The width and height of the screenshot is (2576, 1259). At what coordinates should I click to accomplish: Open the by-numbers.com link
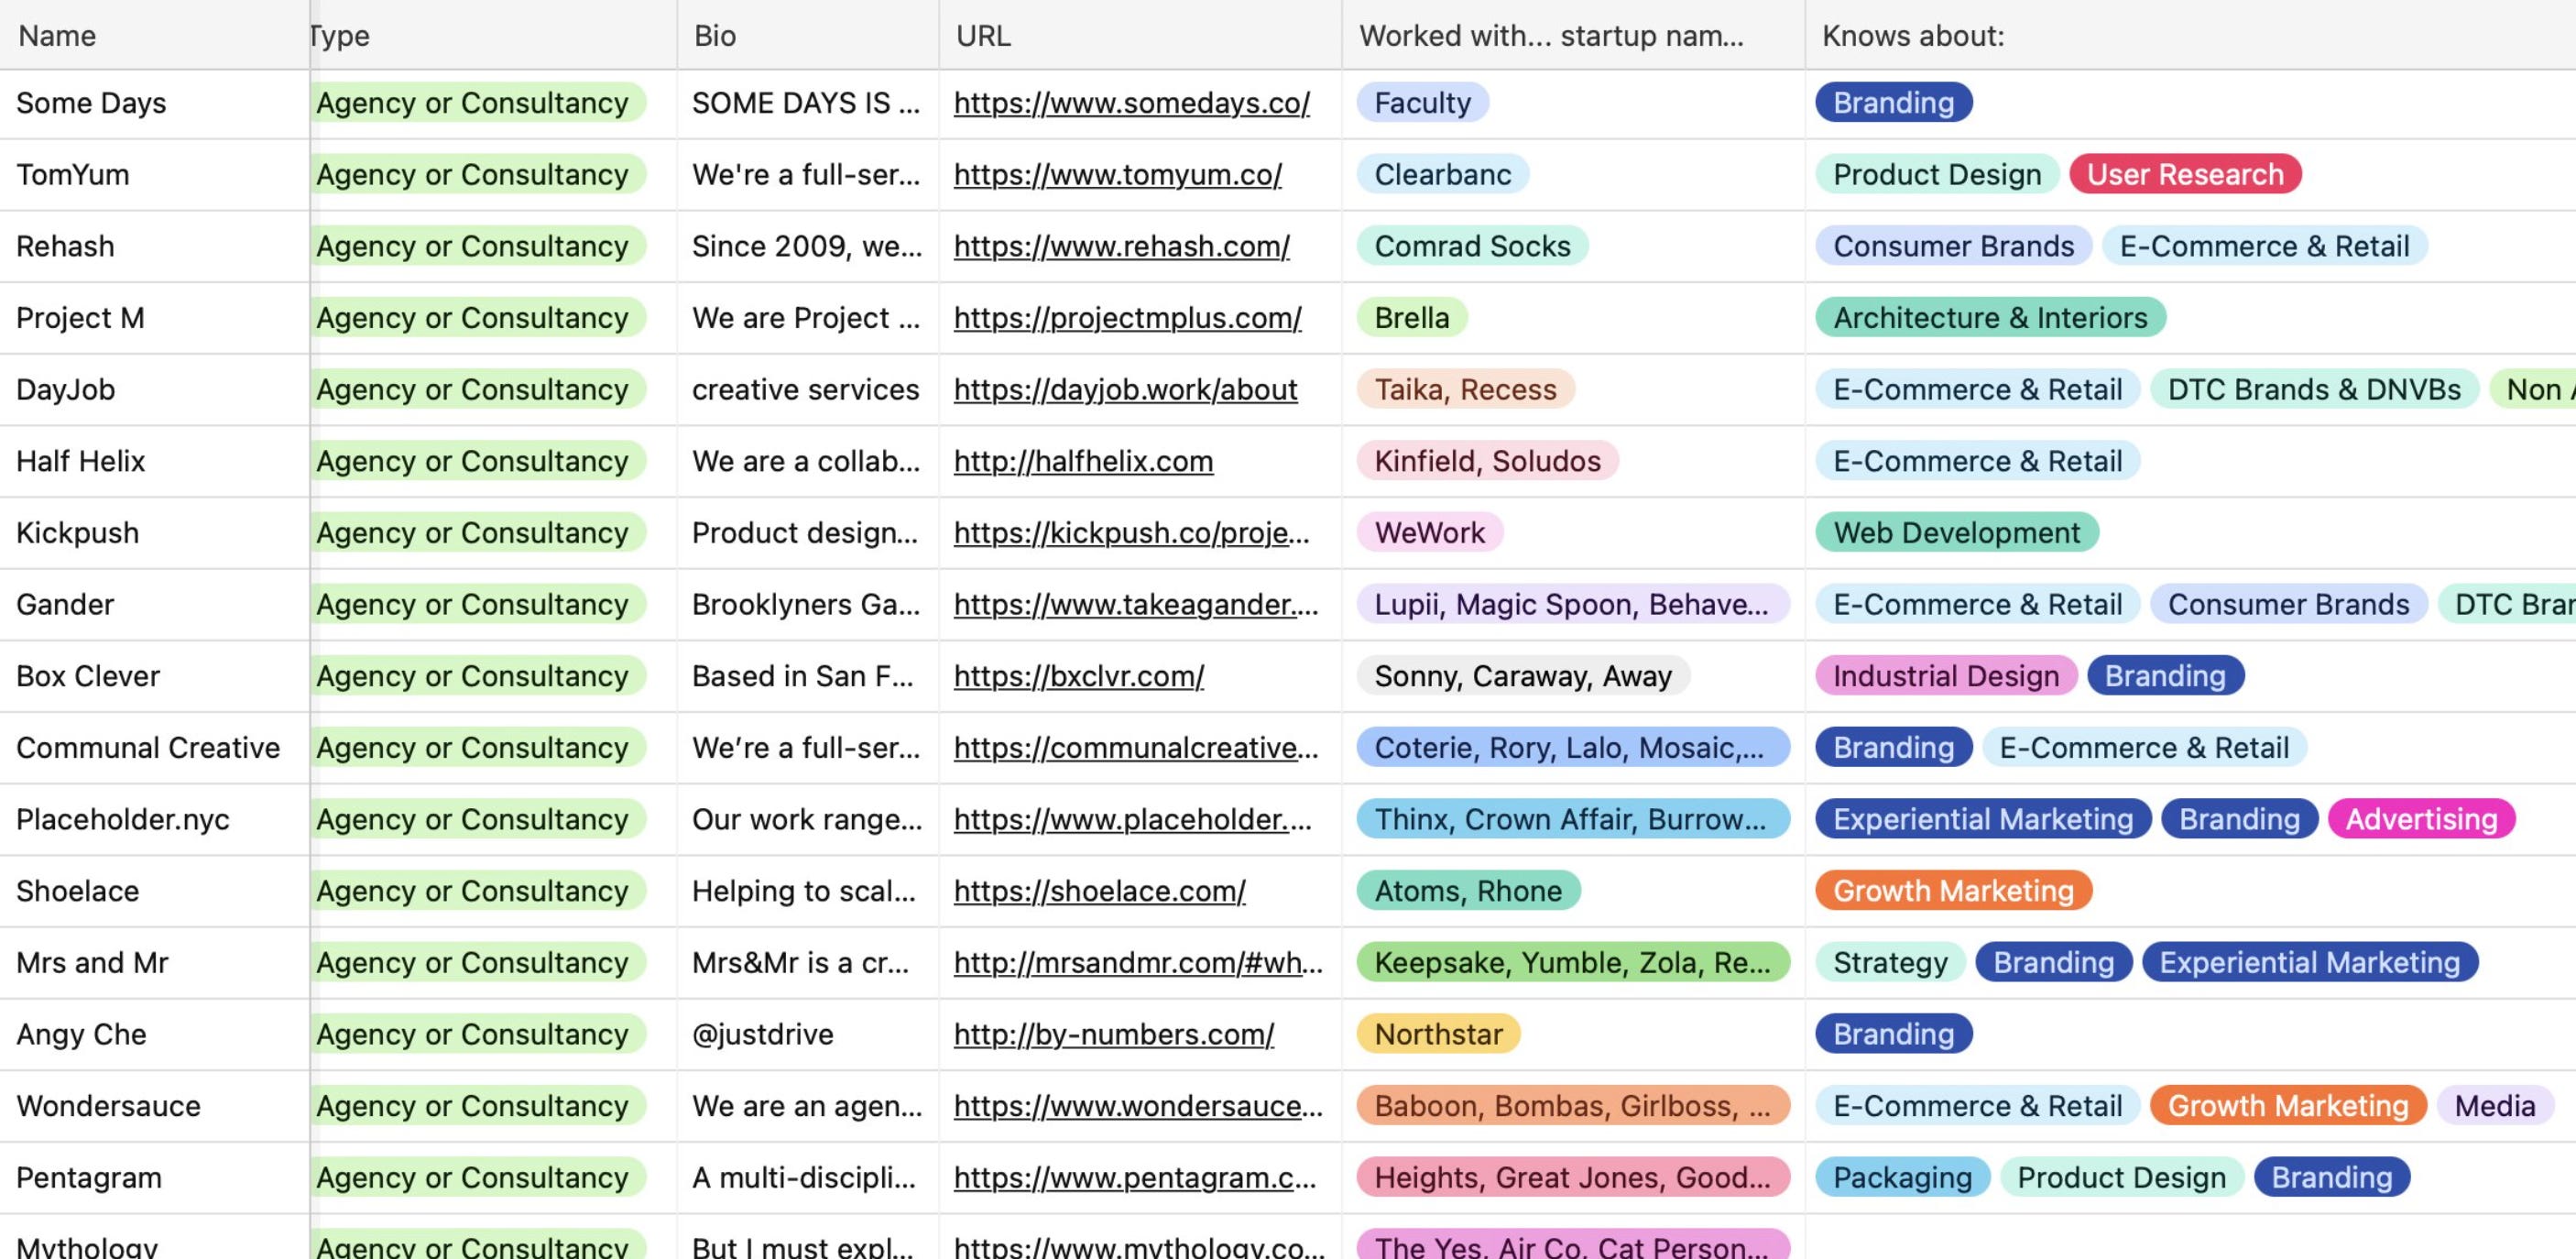click(1113, 1034)
